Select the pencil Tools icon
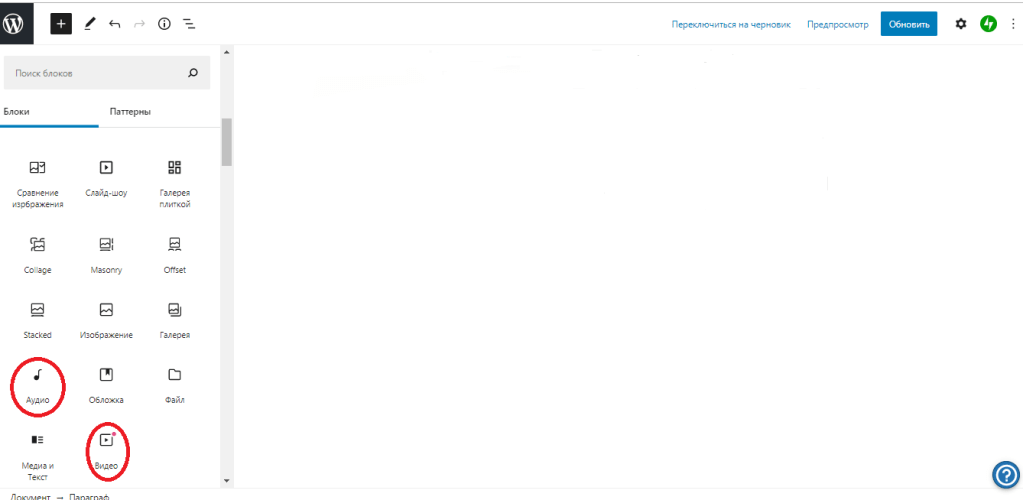 (x=89, y=23)
